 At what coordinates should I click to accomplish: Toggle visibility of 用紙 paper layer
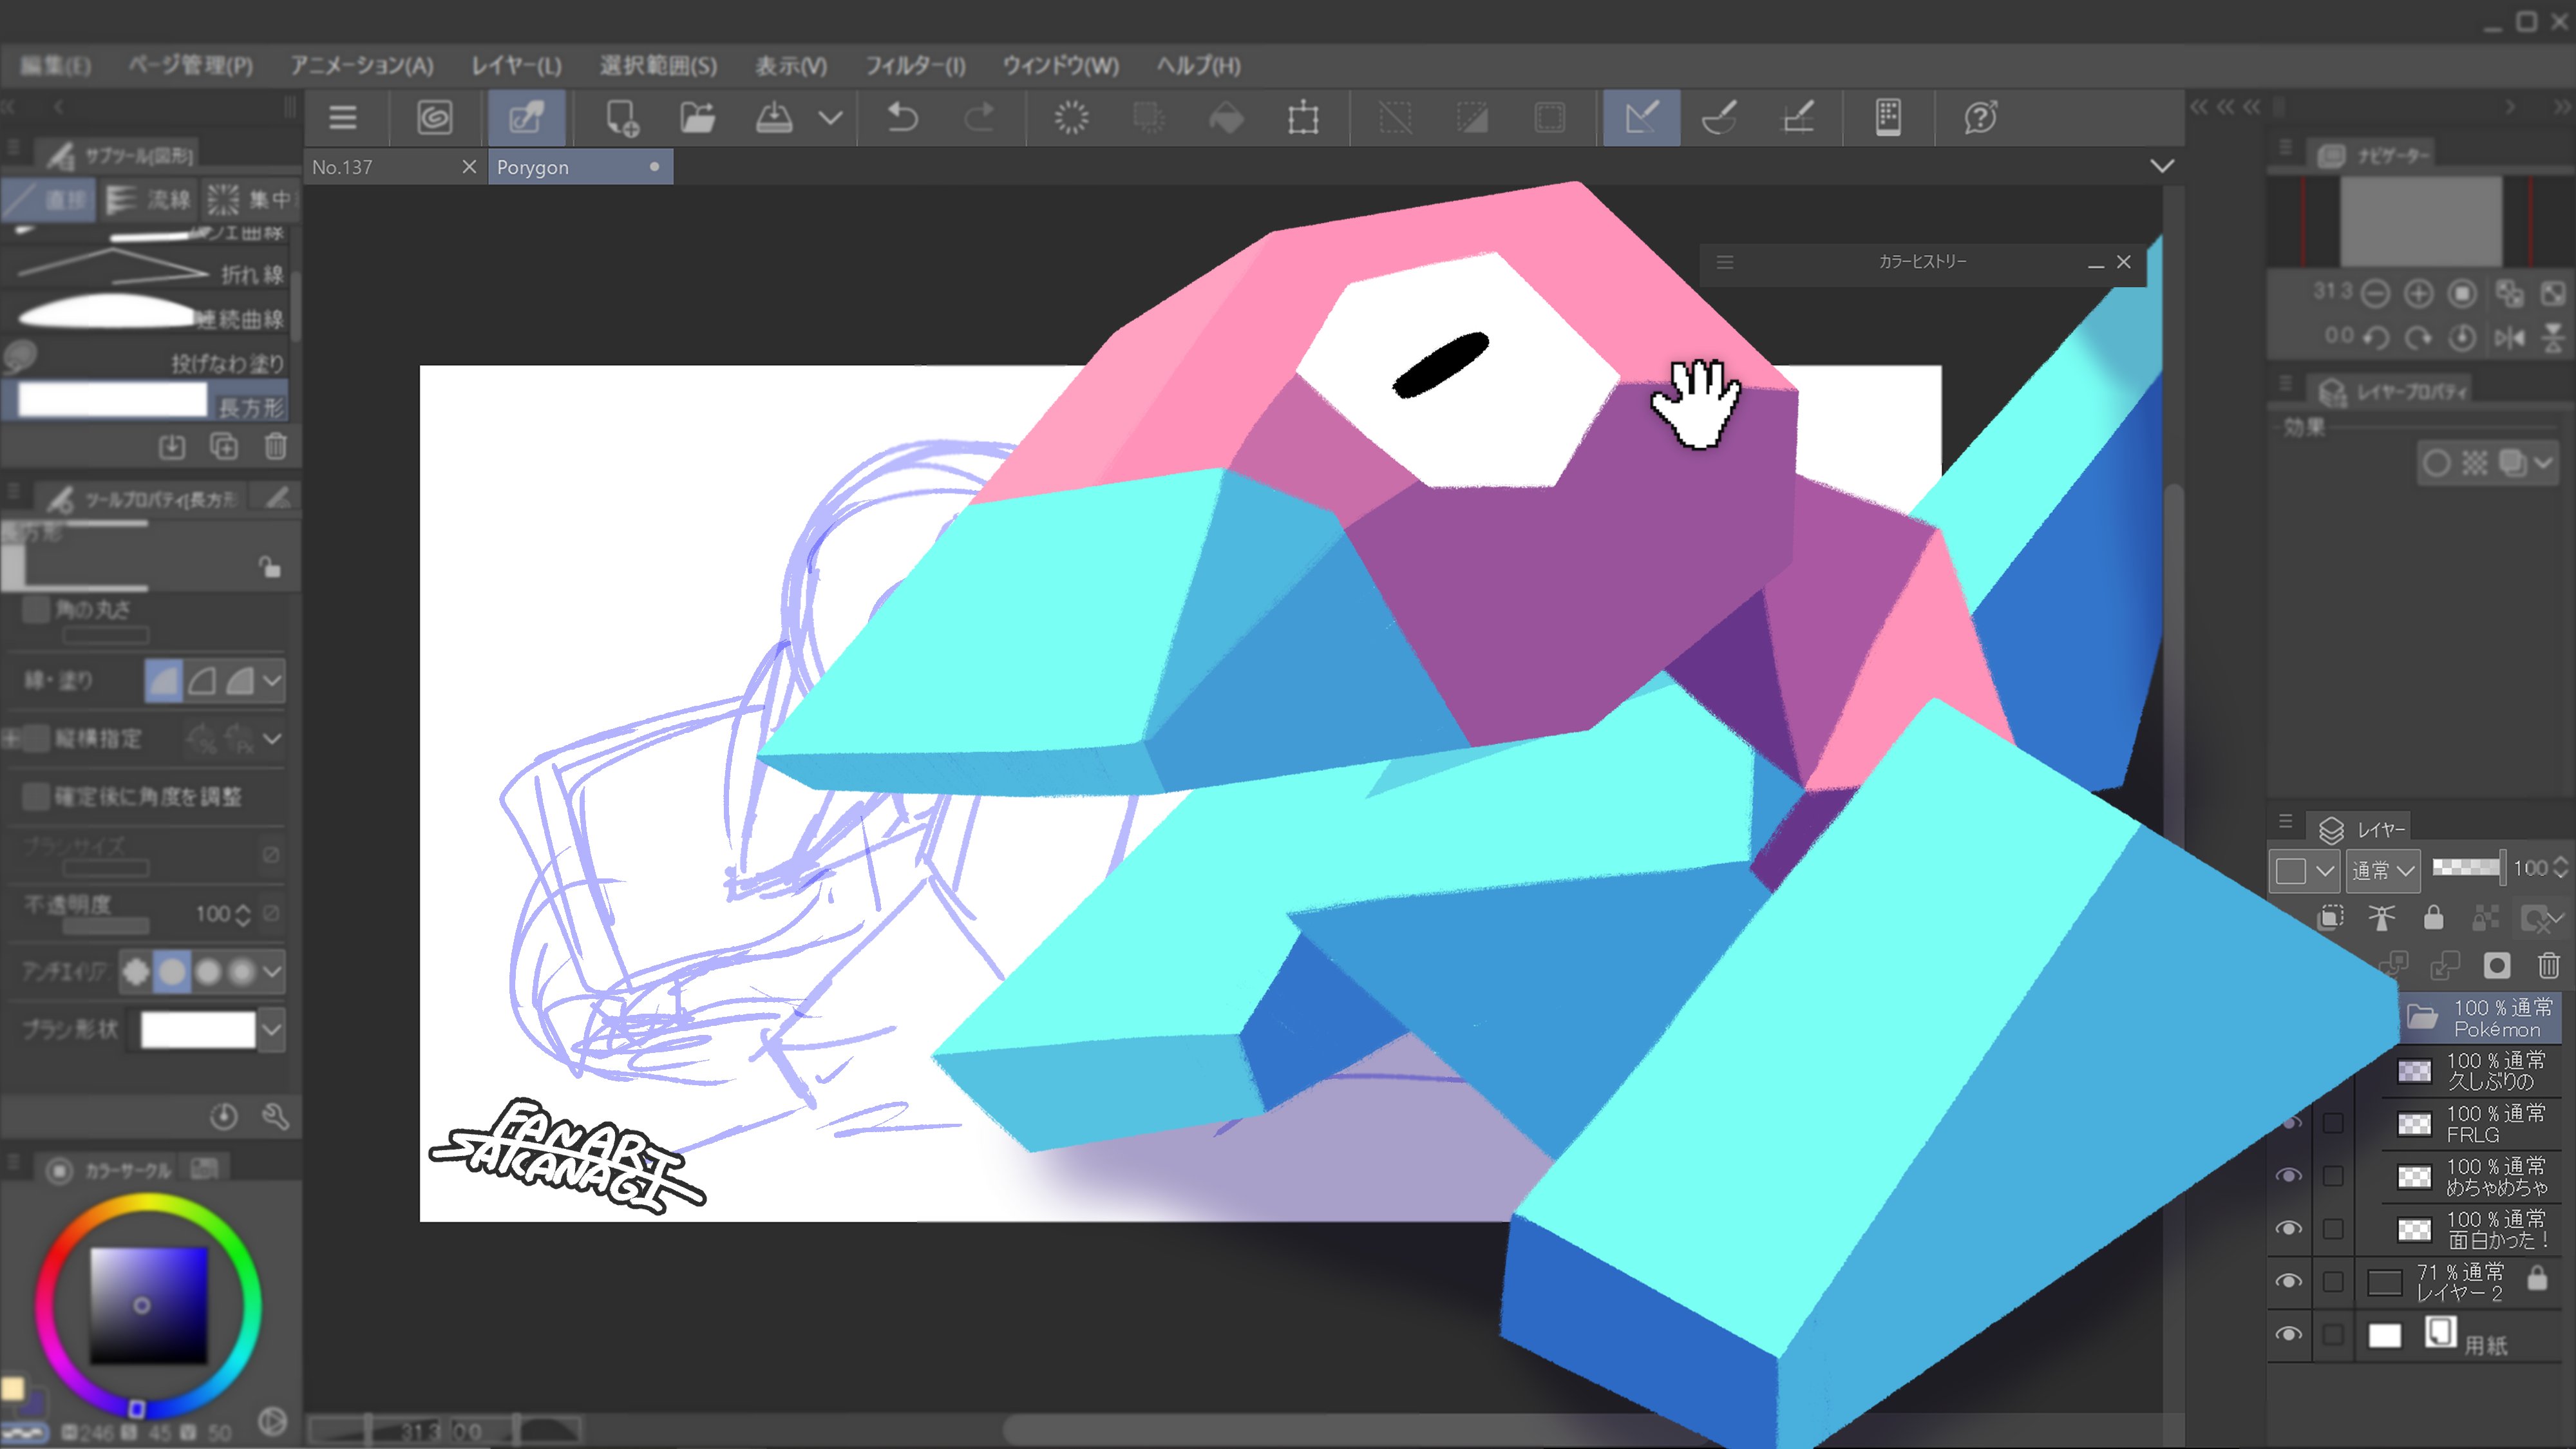[x=2288, y=1334]
